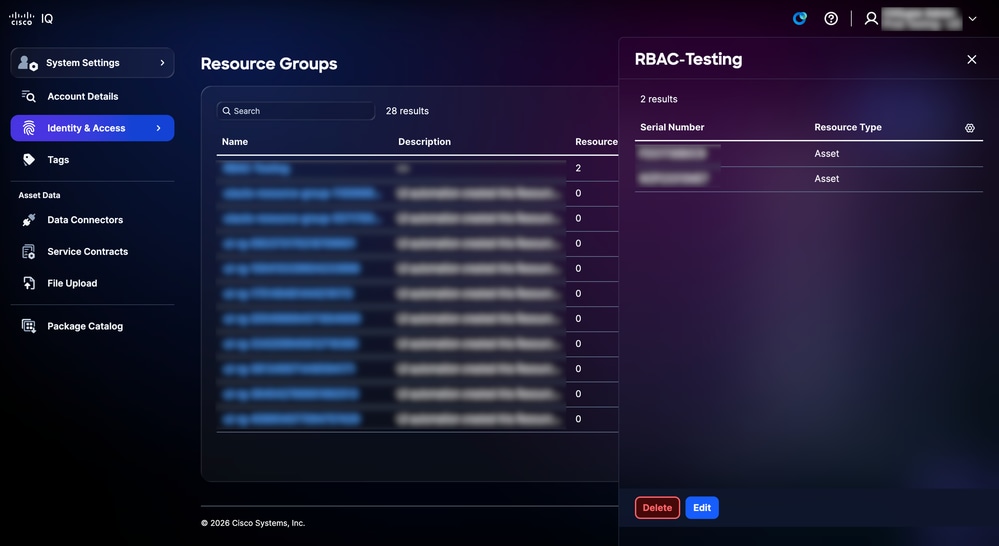Screen dimensions: 999x546
Task: Sort by Resource Type column
Action: point(848,127)
